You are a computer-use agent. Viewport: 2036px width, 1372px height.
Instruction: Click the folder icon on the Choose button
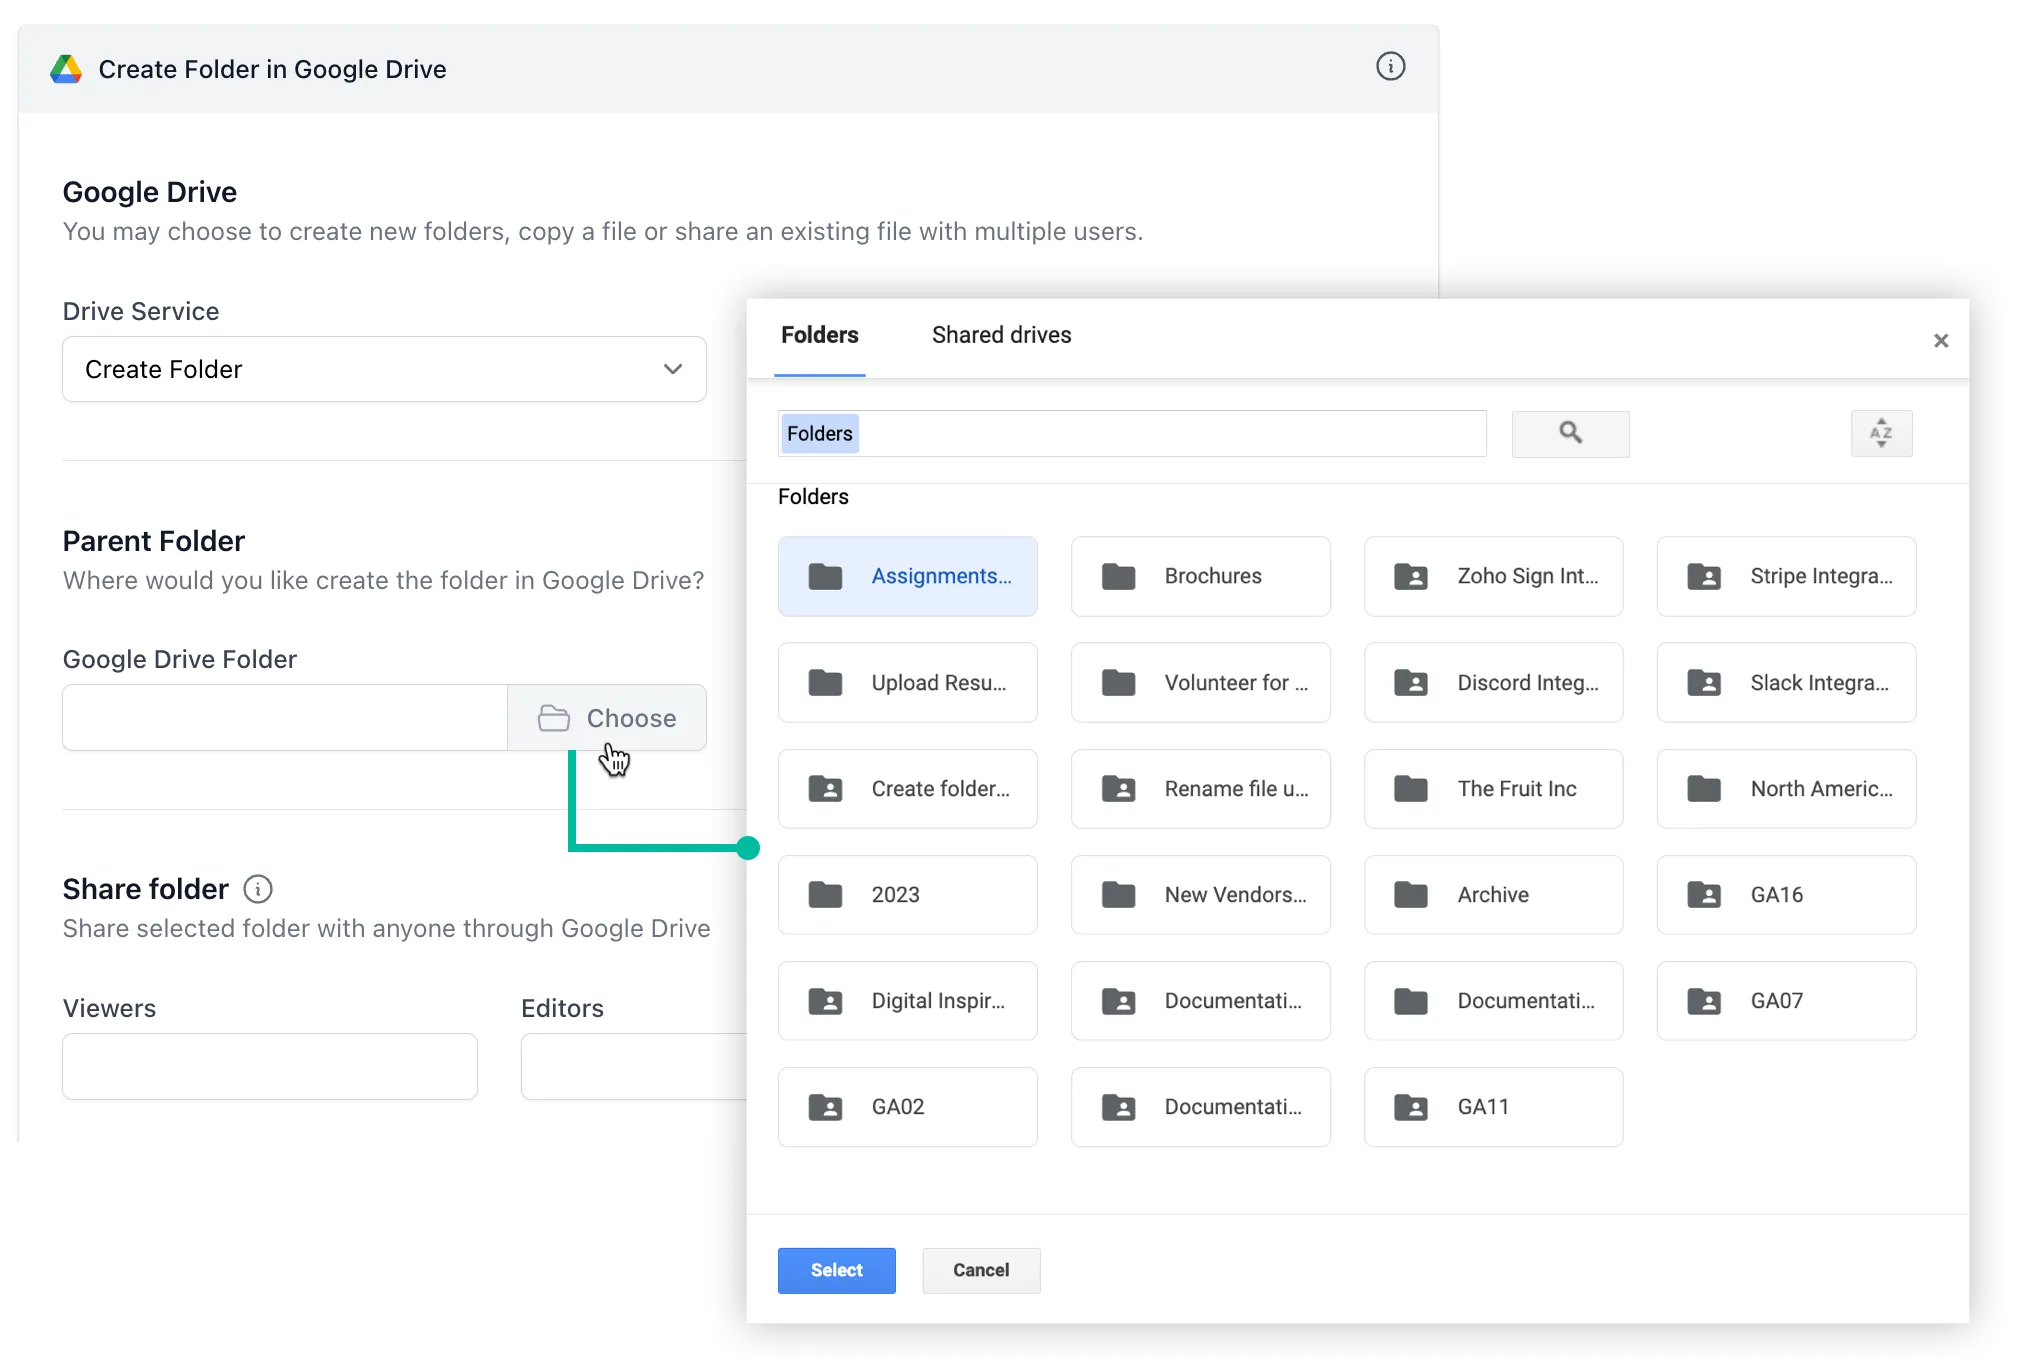click(556, 718)
